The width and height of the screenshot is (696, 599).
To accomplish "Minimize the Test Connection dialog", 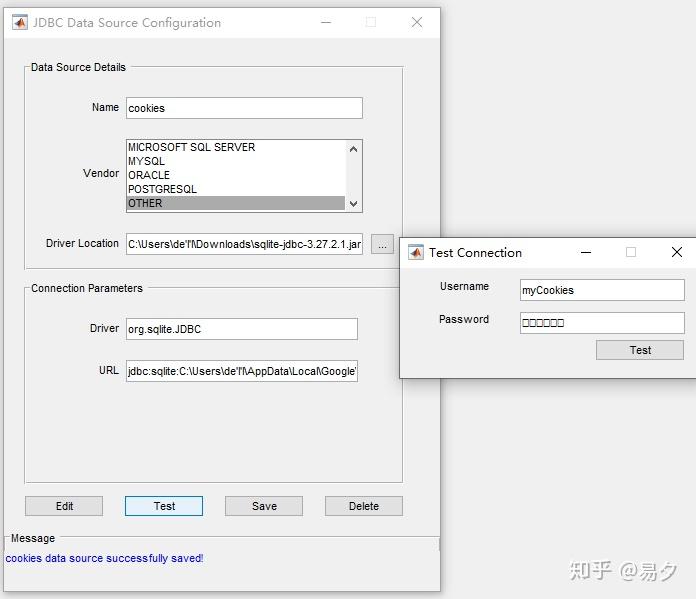I will coord(586,252).
